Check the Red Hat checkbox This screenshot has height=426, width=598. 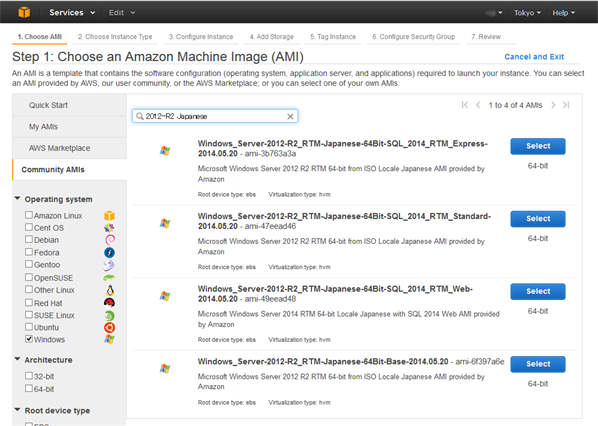29,302
